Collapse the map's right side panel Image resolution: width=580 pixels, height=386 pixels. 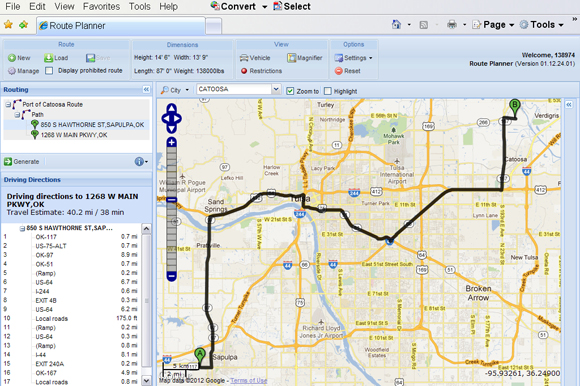569,105
